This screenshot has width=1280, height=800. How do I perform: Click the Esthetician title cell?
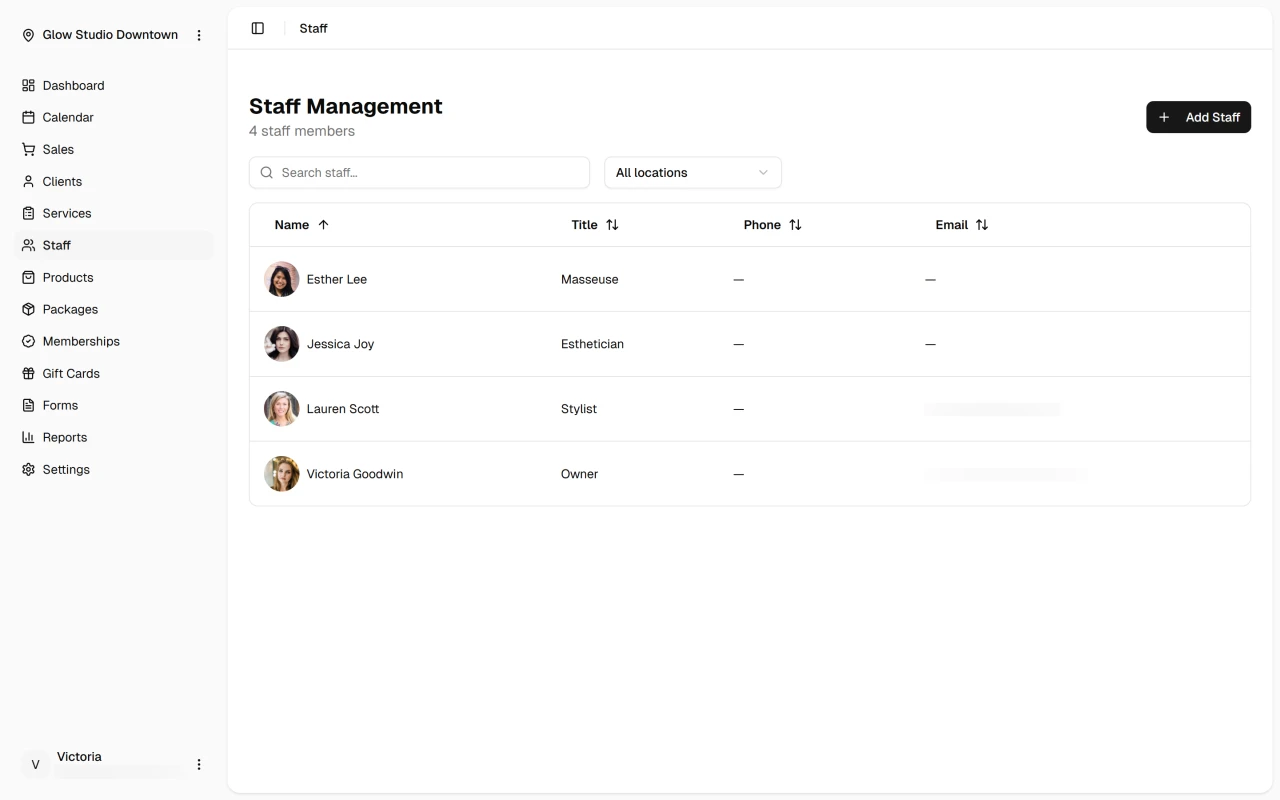592,344
